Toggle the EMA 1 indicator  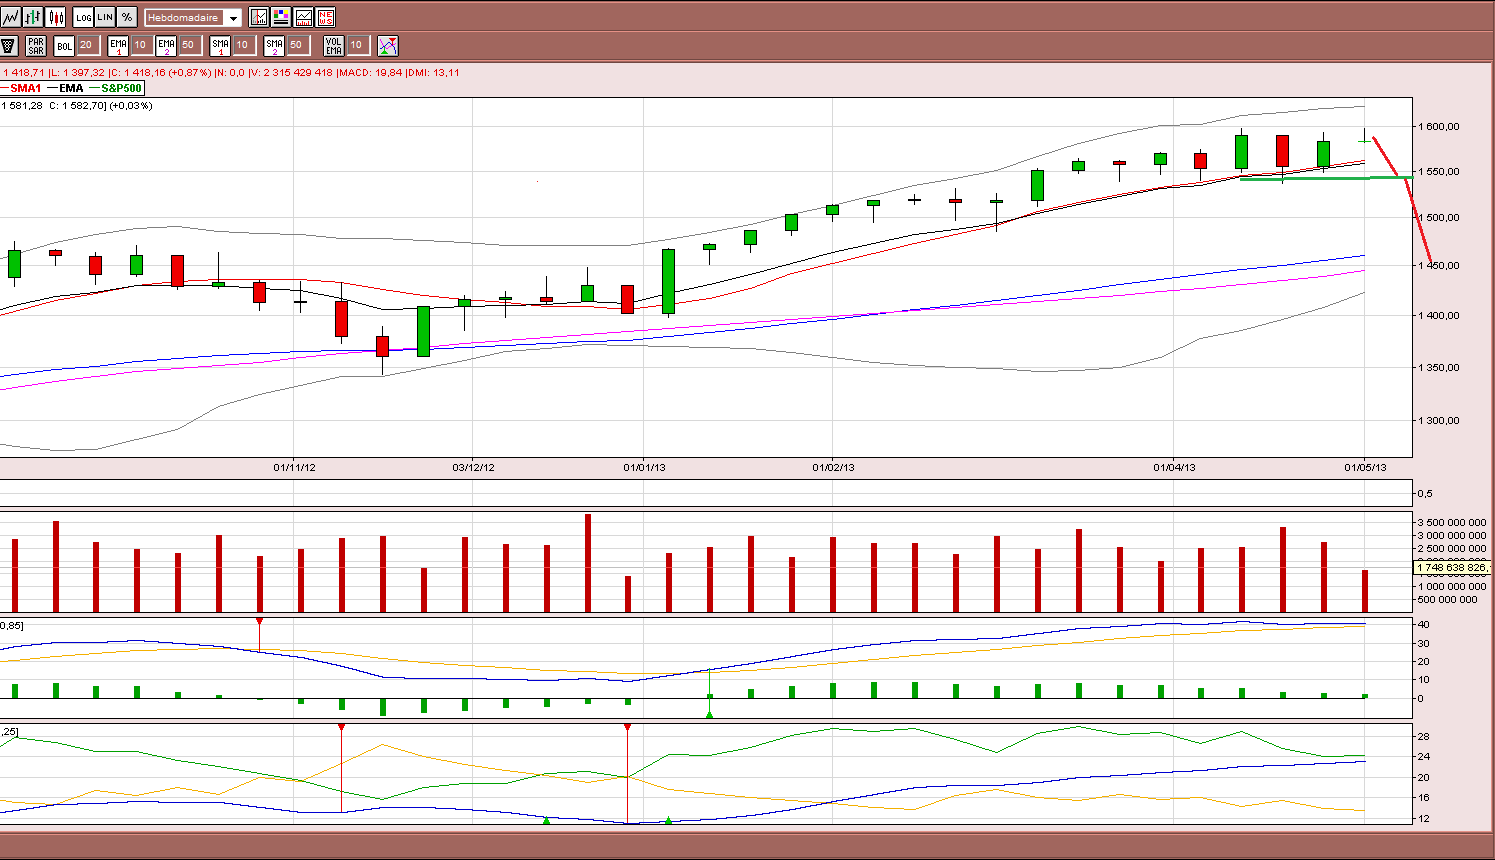[118, 45]
